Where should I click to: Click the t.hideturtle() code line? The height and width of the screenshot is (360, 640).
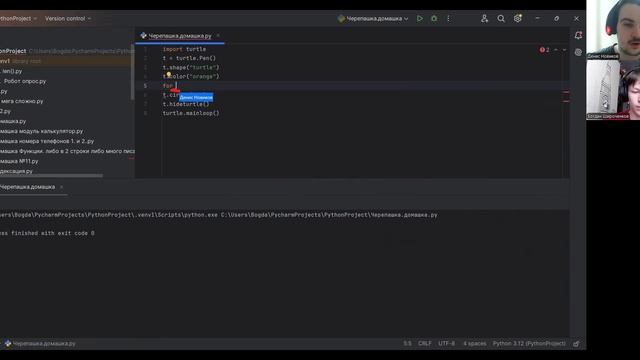tap(186, 104)
